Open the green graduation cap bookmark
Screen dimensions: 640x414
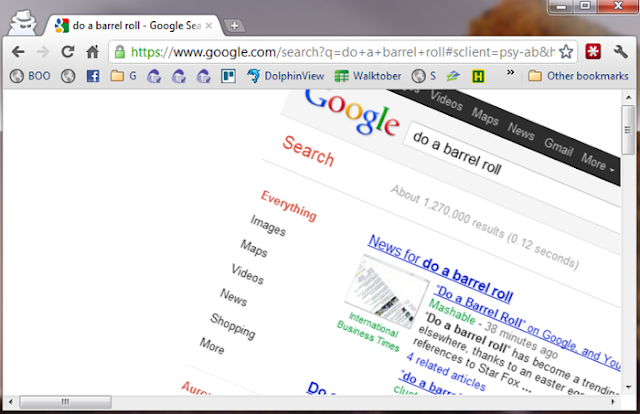452,76
